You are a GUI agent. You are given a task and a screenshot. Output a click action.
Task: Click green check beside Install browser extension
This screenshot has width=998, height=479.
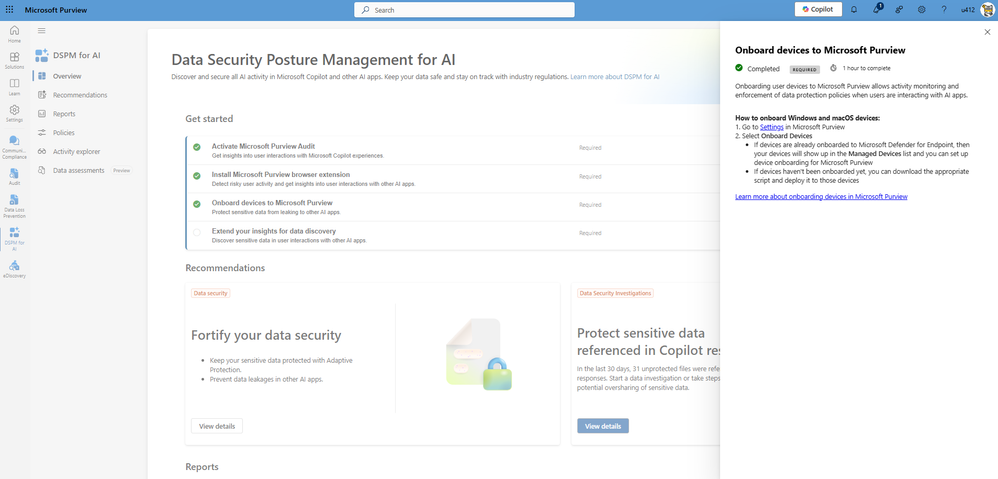pos(197,176)
